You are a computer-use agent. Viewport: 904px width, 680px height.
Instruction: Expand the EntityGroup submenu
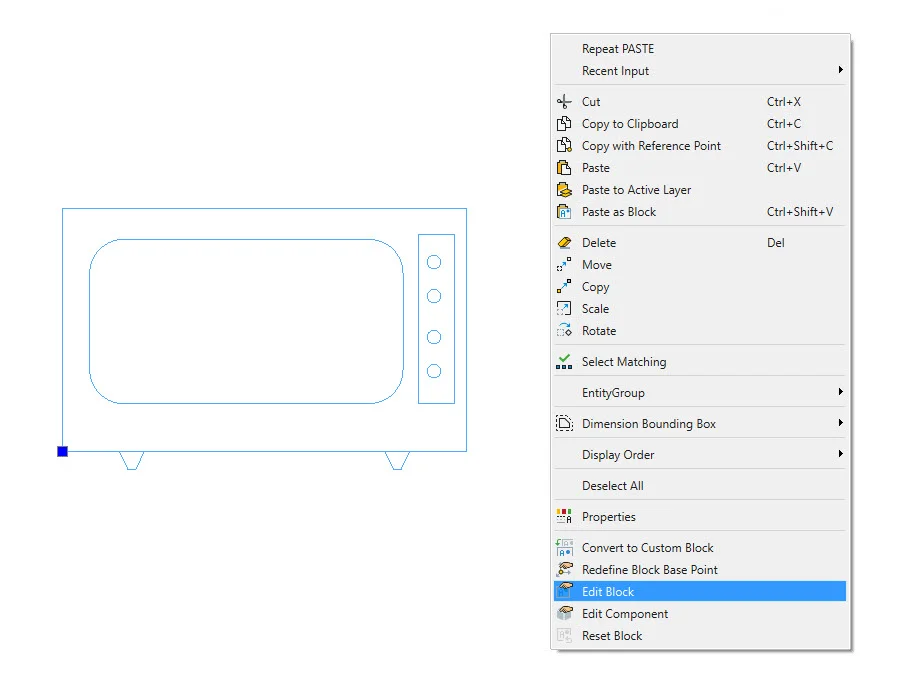[x=840, y=393]
